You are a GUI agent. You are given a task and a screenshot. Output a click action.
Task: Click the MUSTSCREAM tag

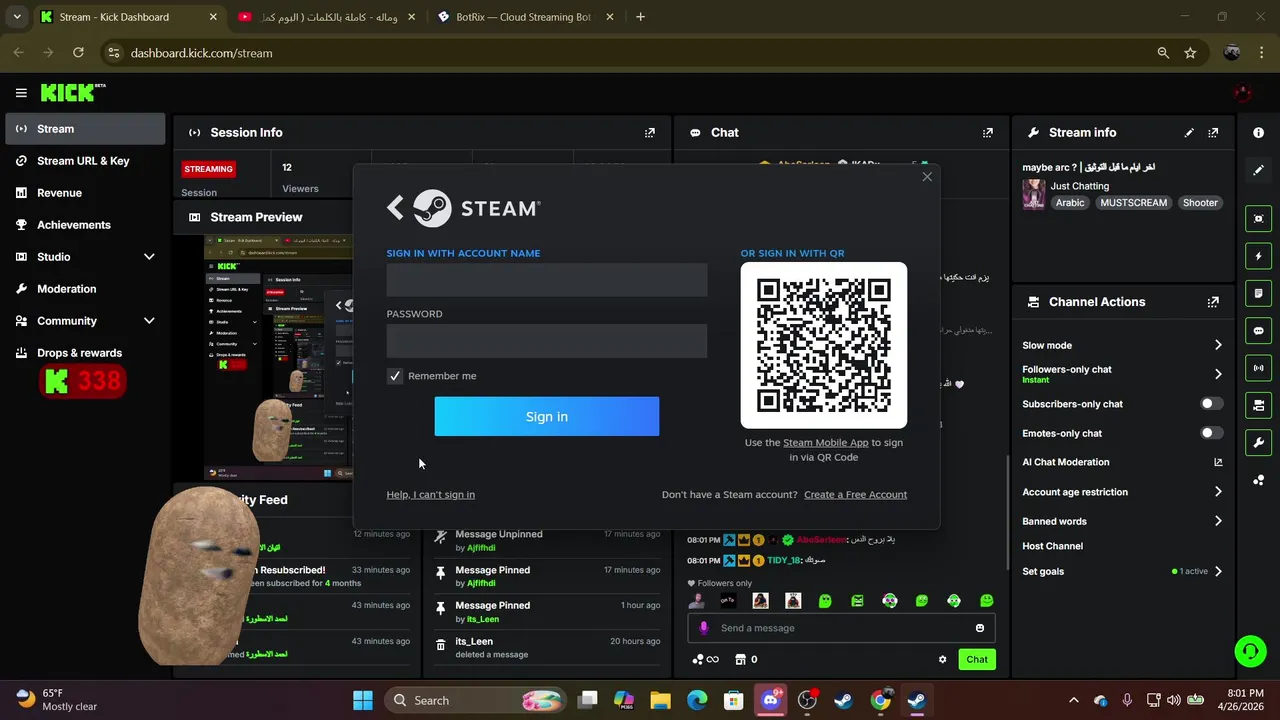(x=1134, y=202)
